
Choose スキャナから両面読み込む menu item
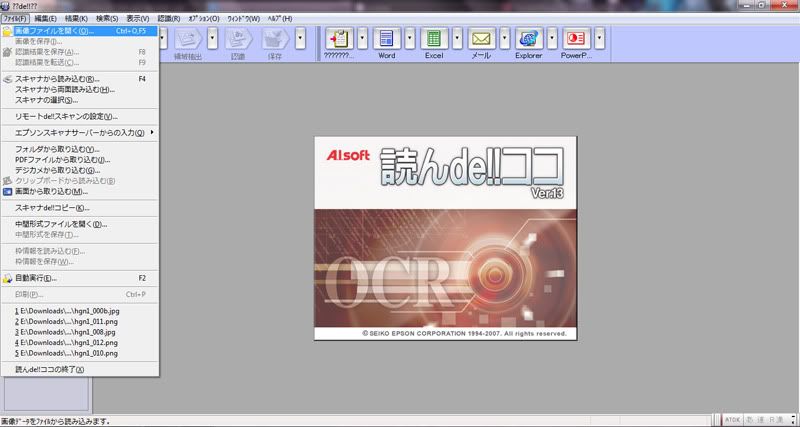(x=80, y=90)
